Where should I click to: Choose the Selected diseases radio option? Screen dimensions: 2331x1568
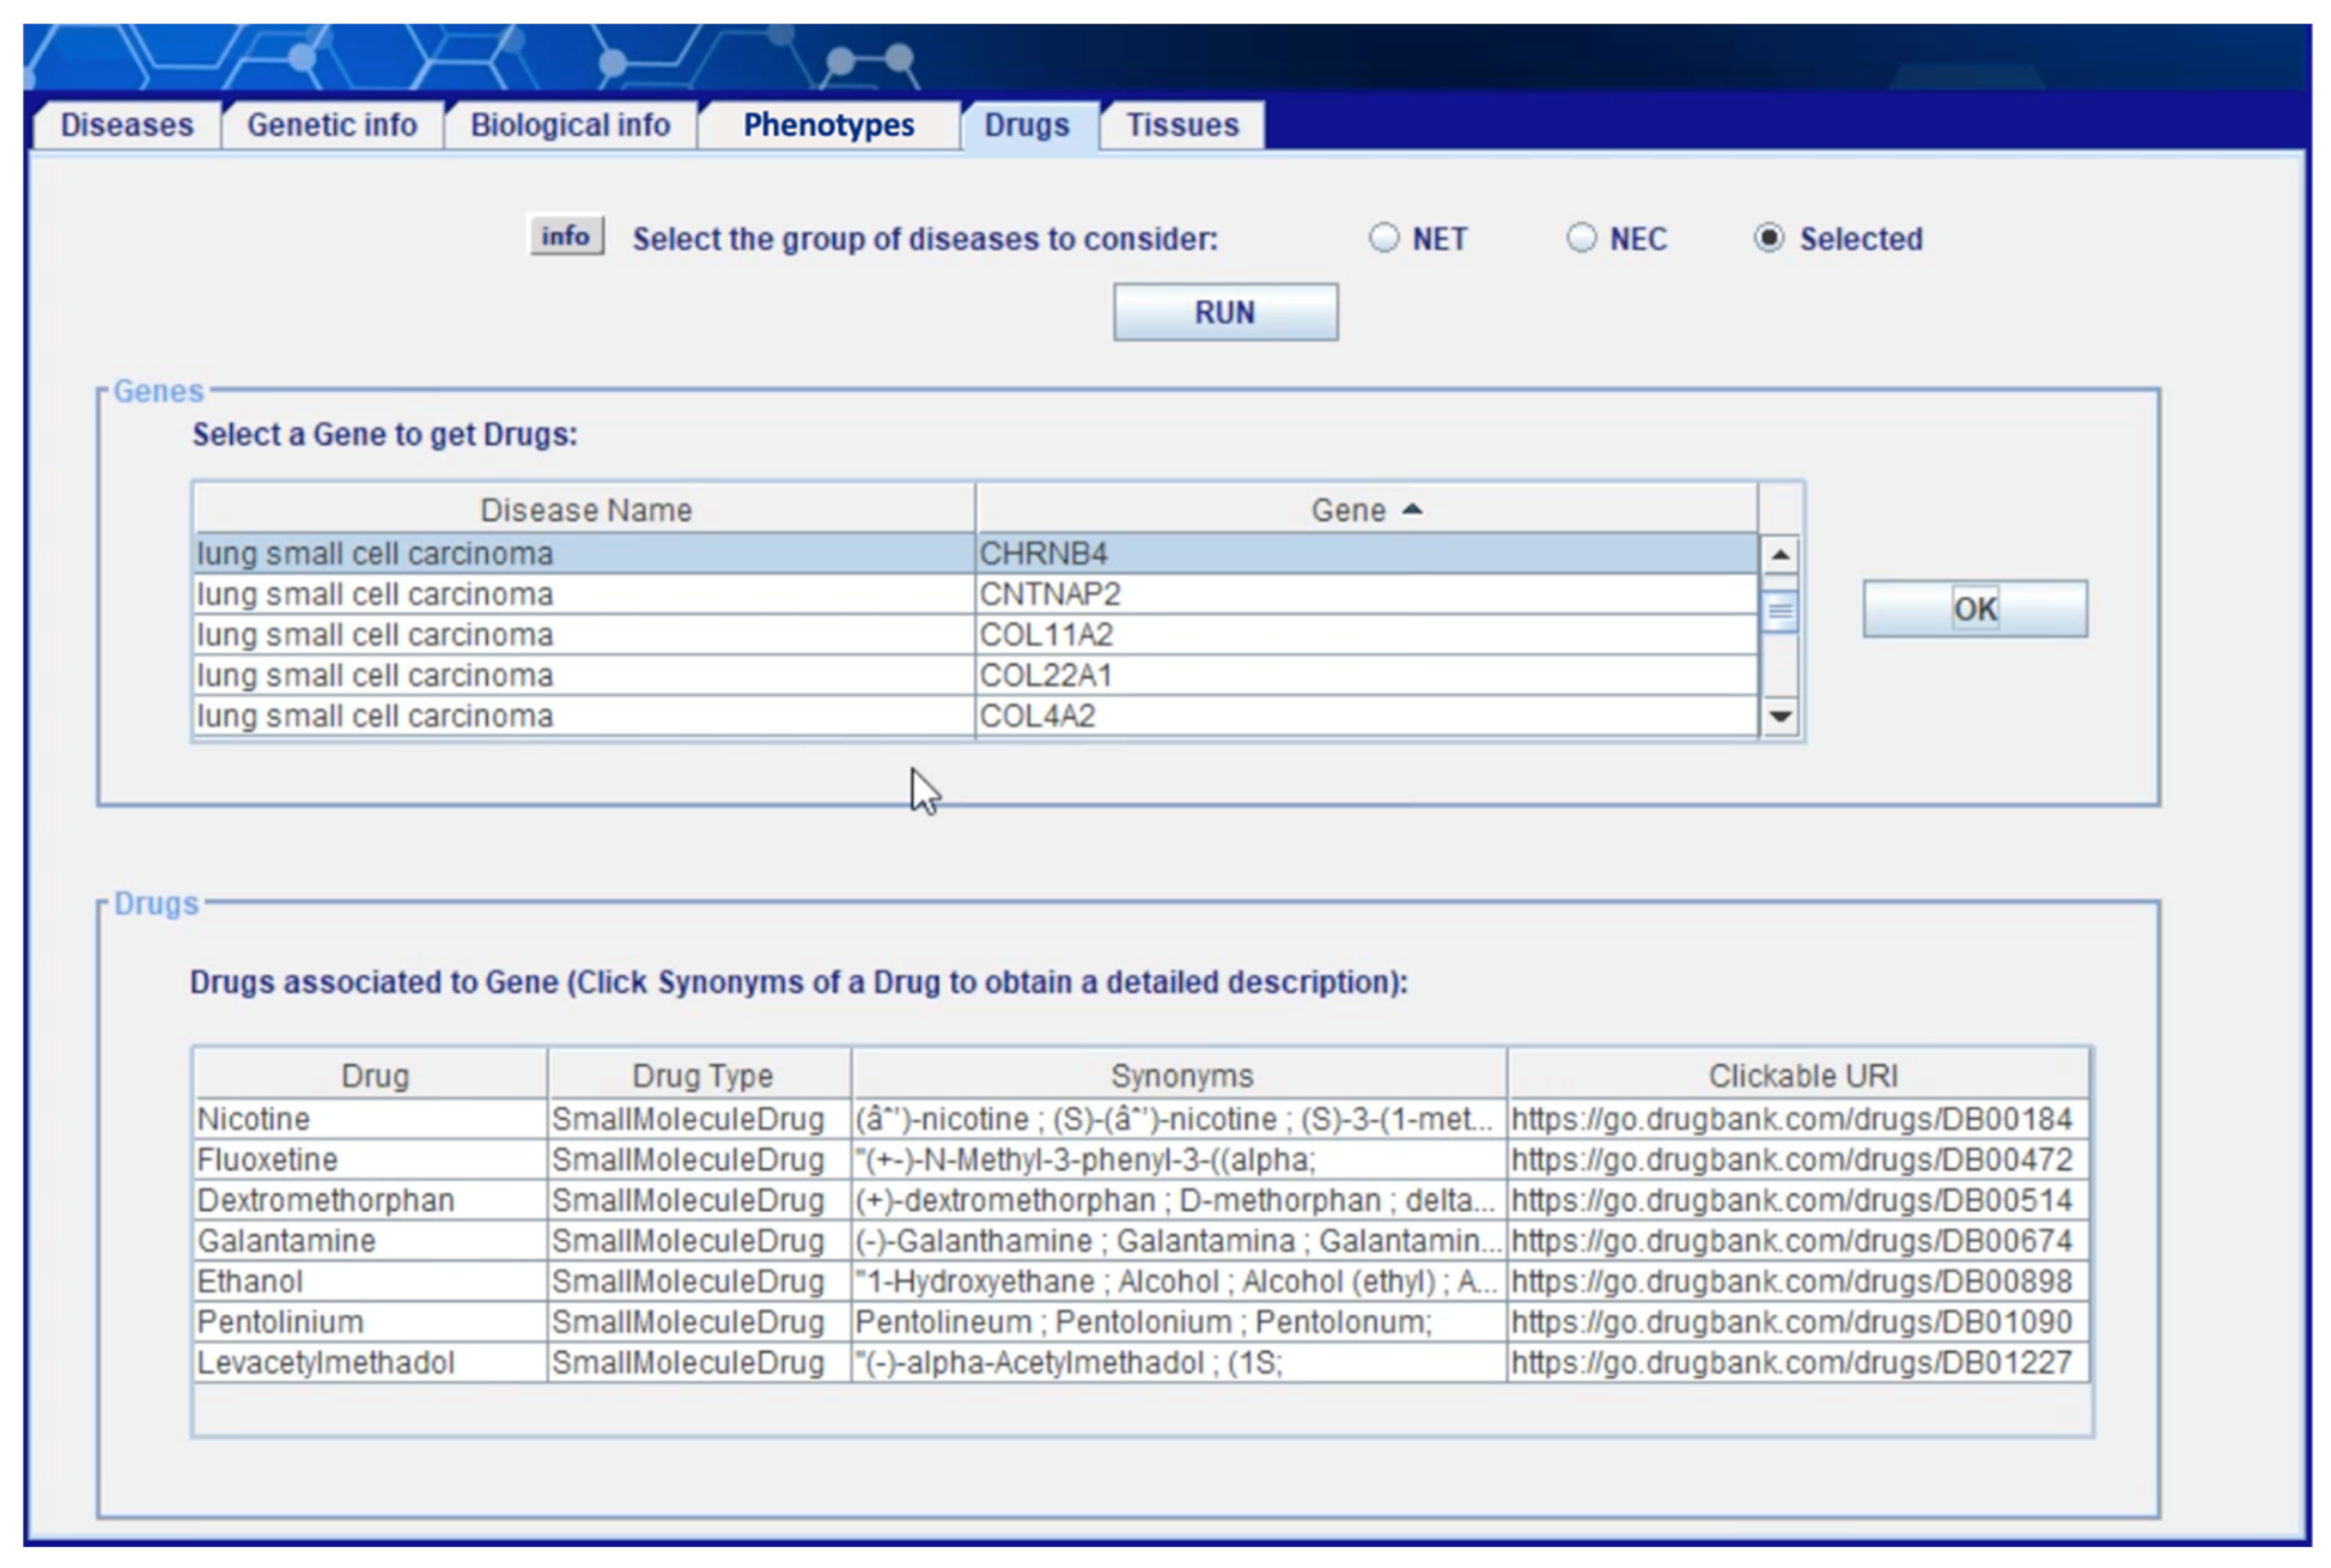pos(1768,238)
